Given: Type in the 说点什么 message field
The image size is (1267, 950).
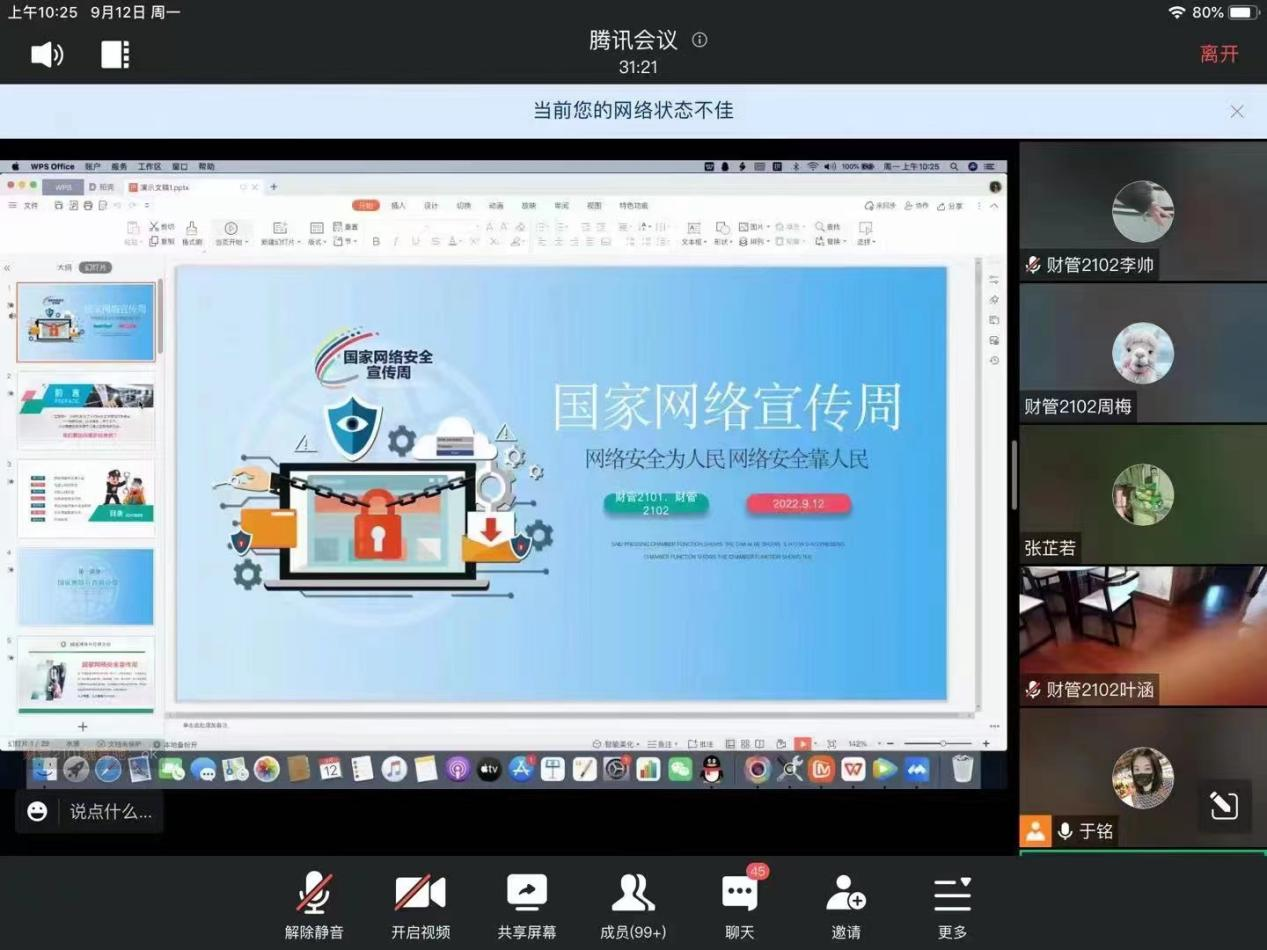Looking at the screenshot, I should (110, 812).
